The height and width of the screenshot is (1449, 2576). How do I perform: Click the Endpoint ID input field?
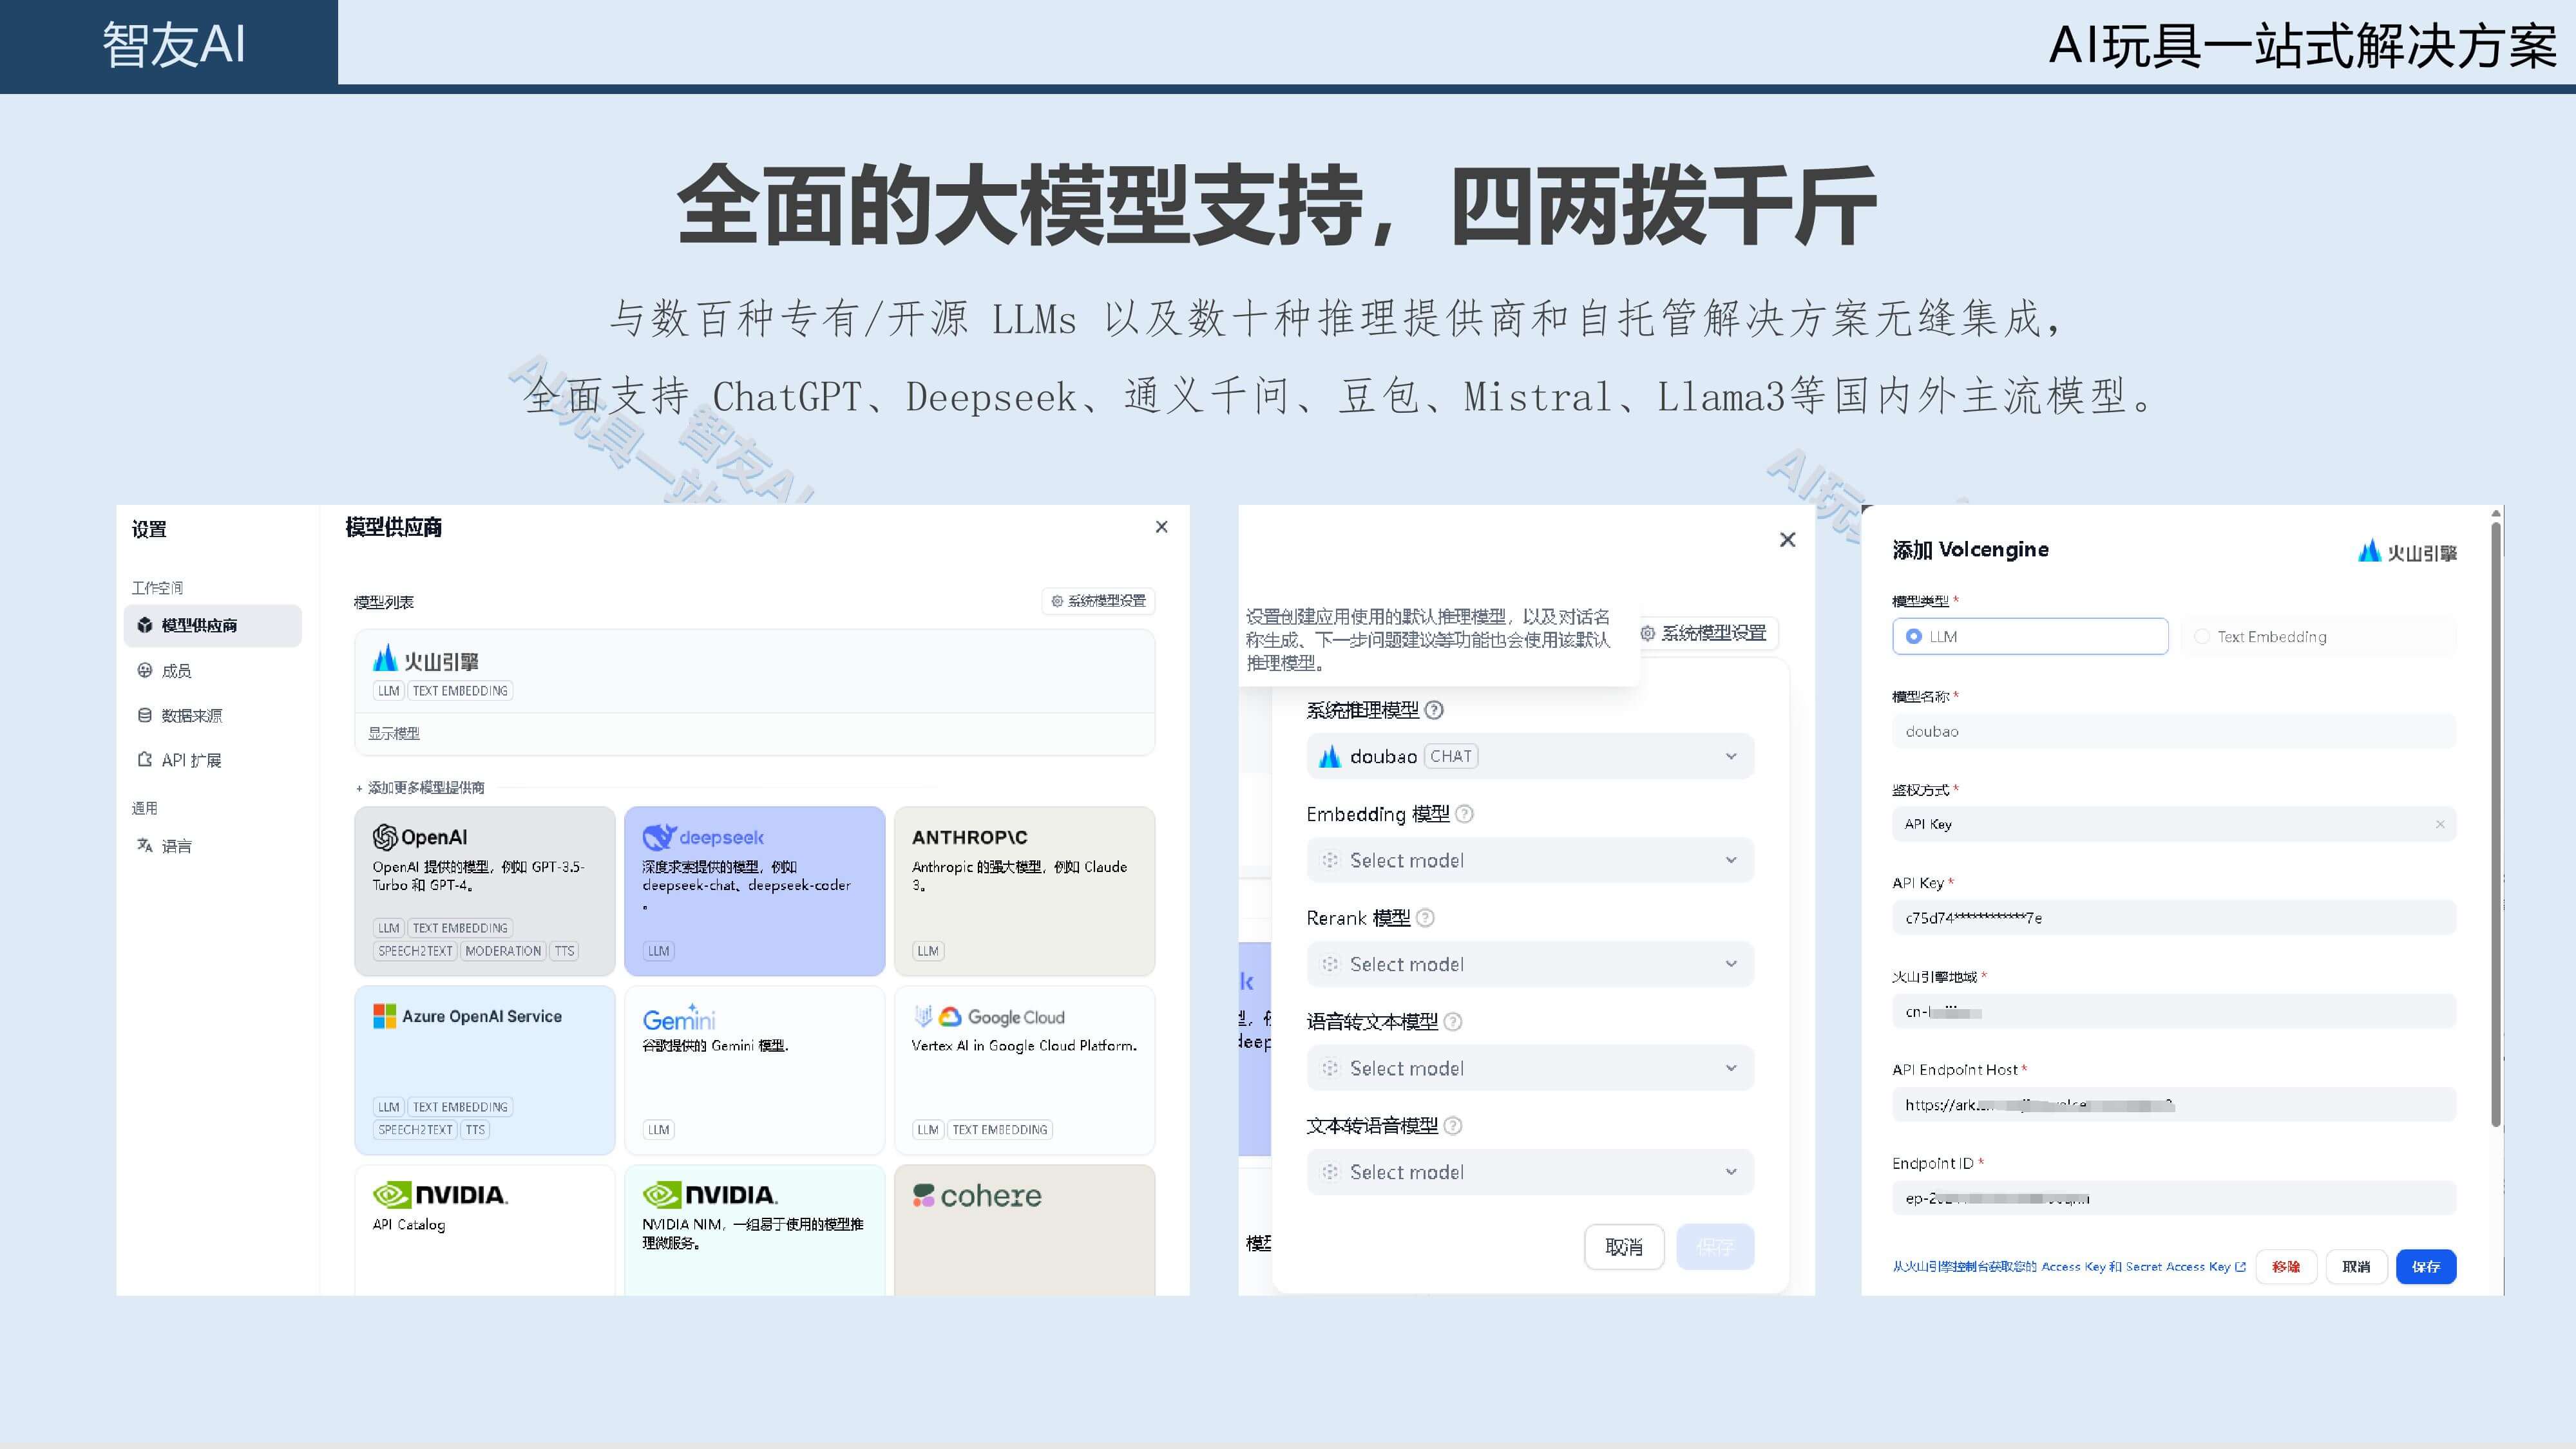pyautogui.click(x=2174, y=1198)
